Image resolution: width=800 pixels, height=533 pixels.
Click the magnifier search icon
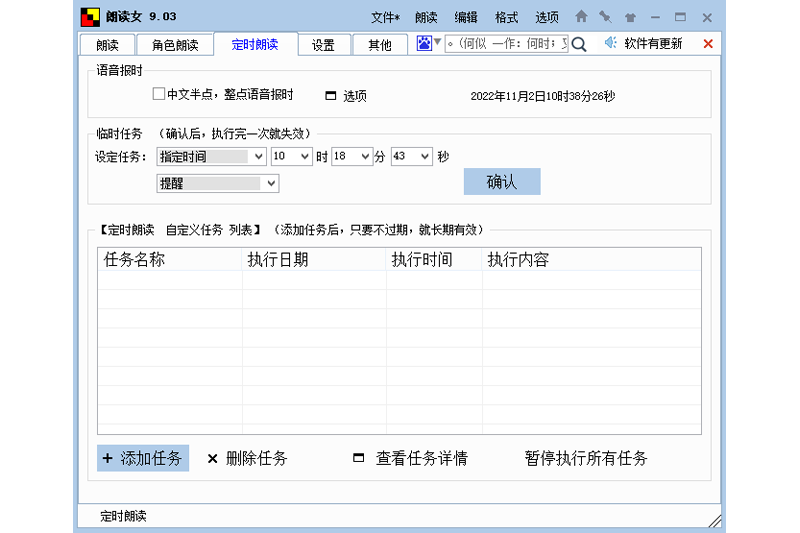point(579,44)
